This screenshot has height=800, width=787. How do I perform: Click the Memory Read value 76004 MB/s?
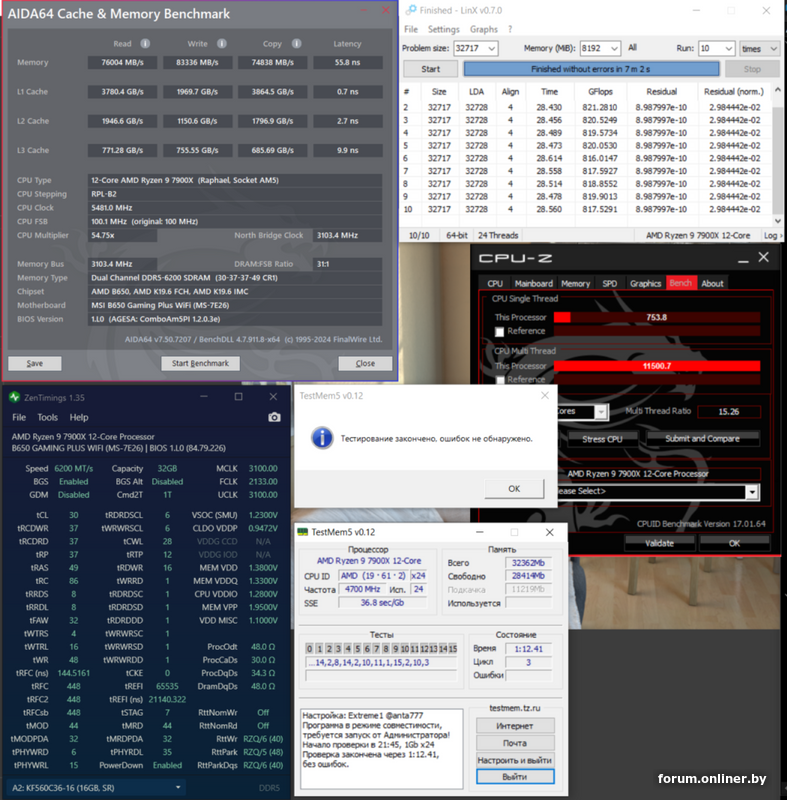[x=122, y=62]
